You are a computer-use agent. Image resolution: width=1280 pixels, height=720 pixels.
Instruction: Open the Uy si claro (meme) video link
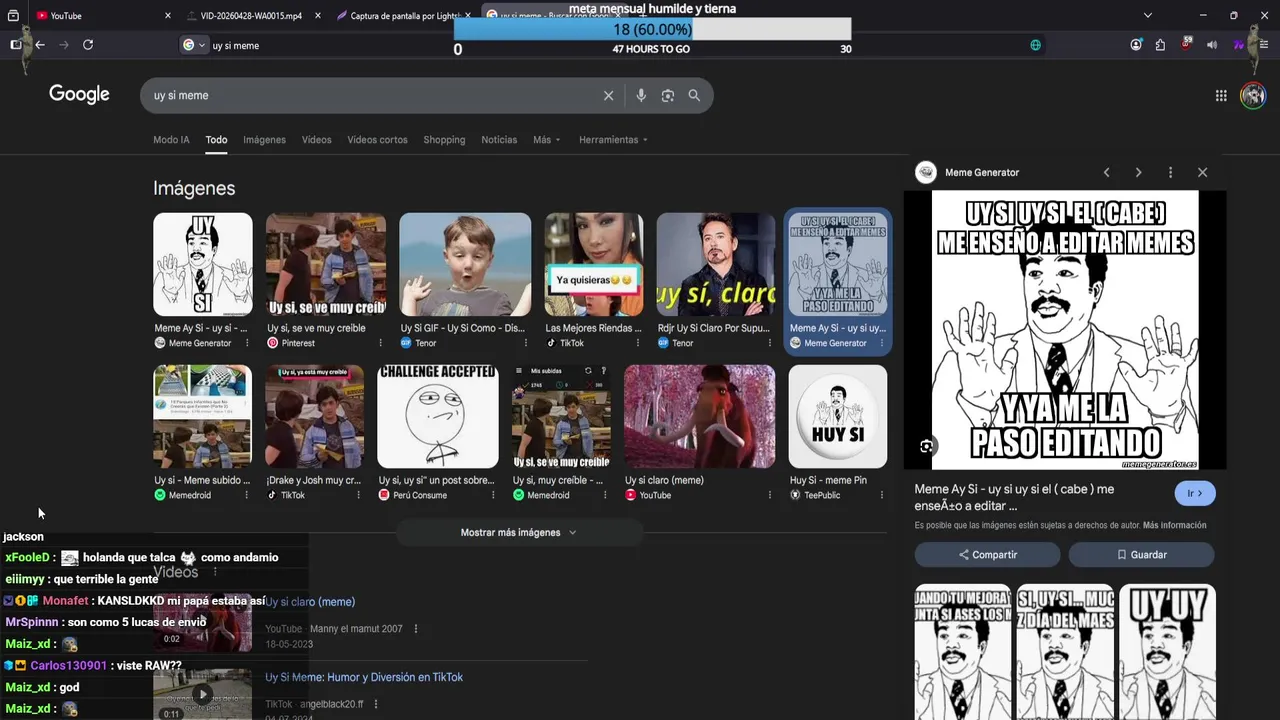(310, 602)
